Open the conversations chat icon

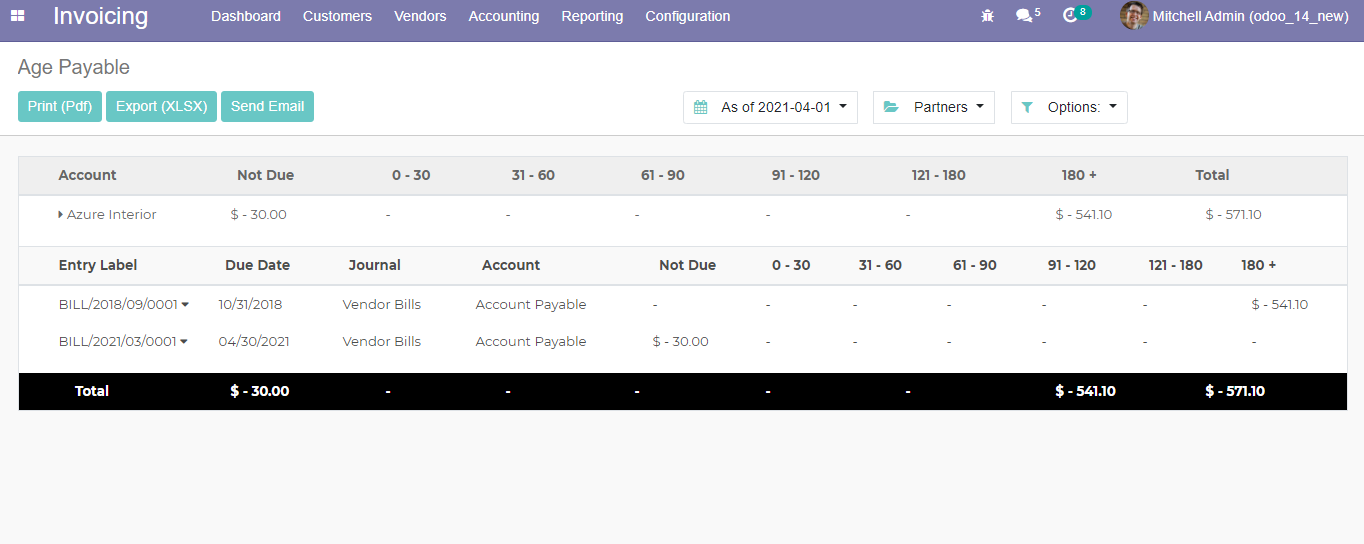[x=1024, y=16]
